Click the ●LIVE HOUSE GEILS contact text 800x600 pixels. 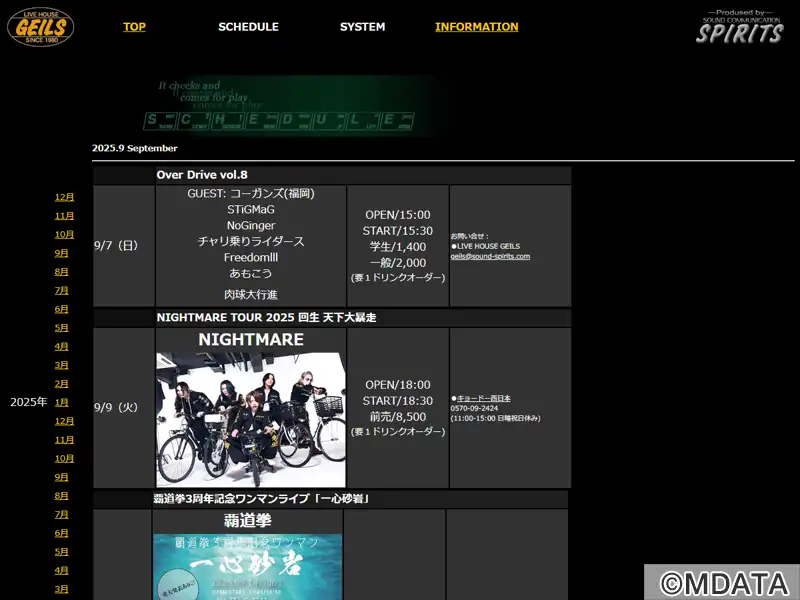485,246
